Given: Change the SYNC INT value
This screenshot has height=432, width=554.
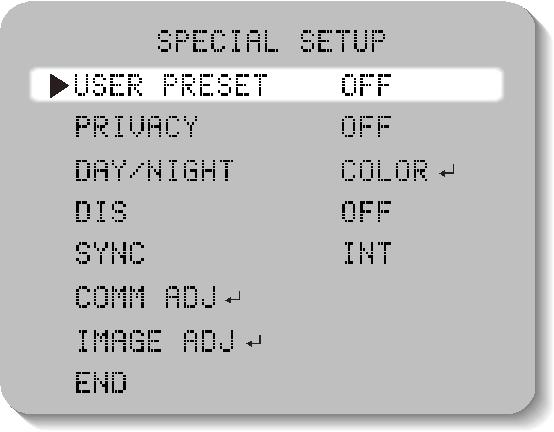Looking at the screenshot, I should [368, 253].
